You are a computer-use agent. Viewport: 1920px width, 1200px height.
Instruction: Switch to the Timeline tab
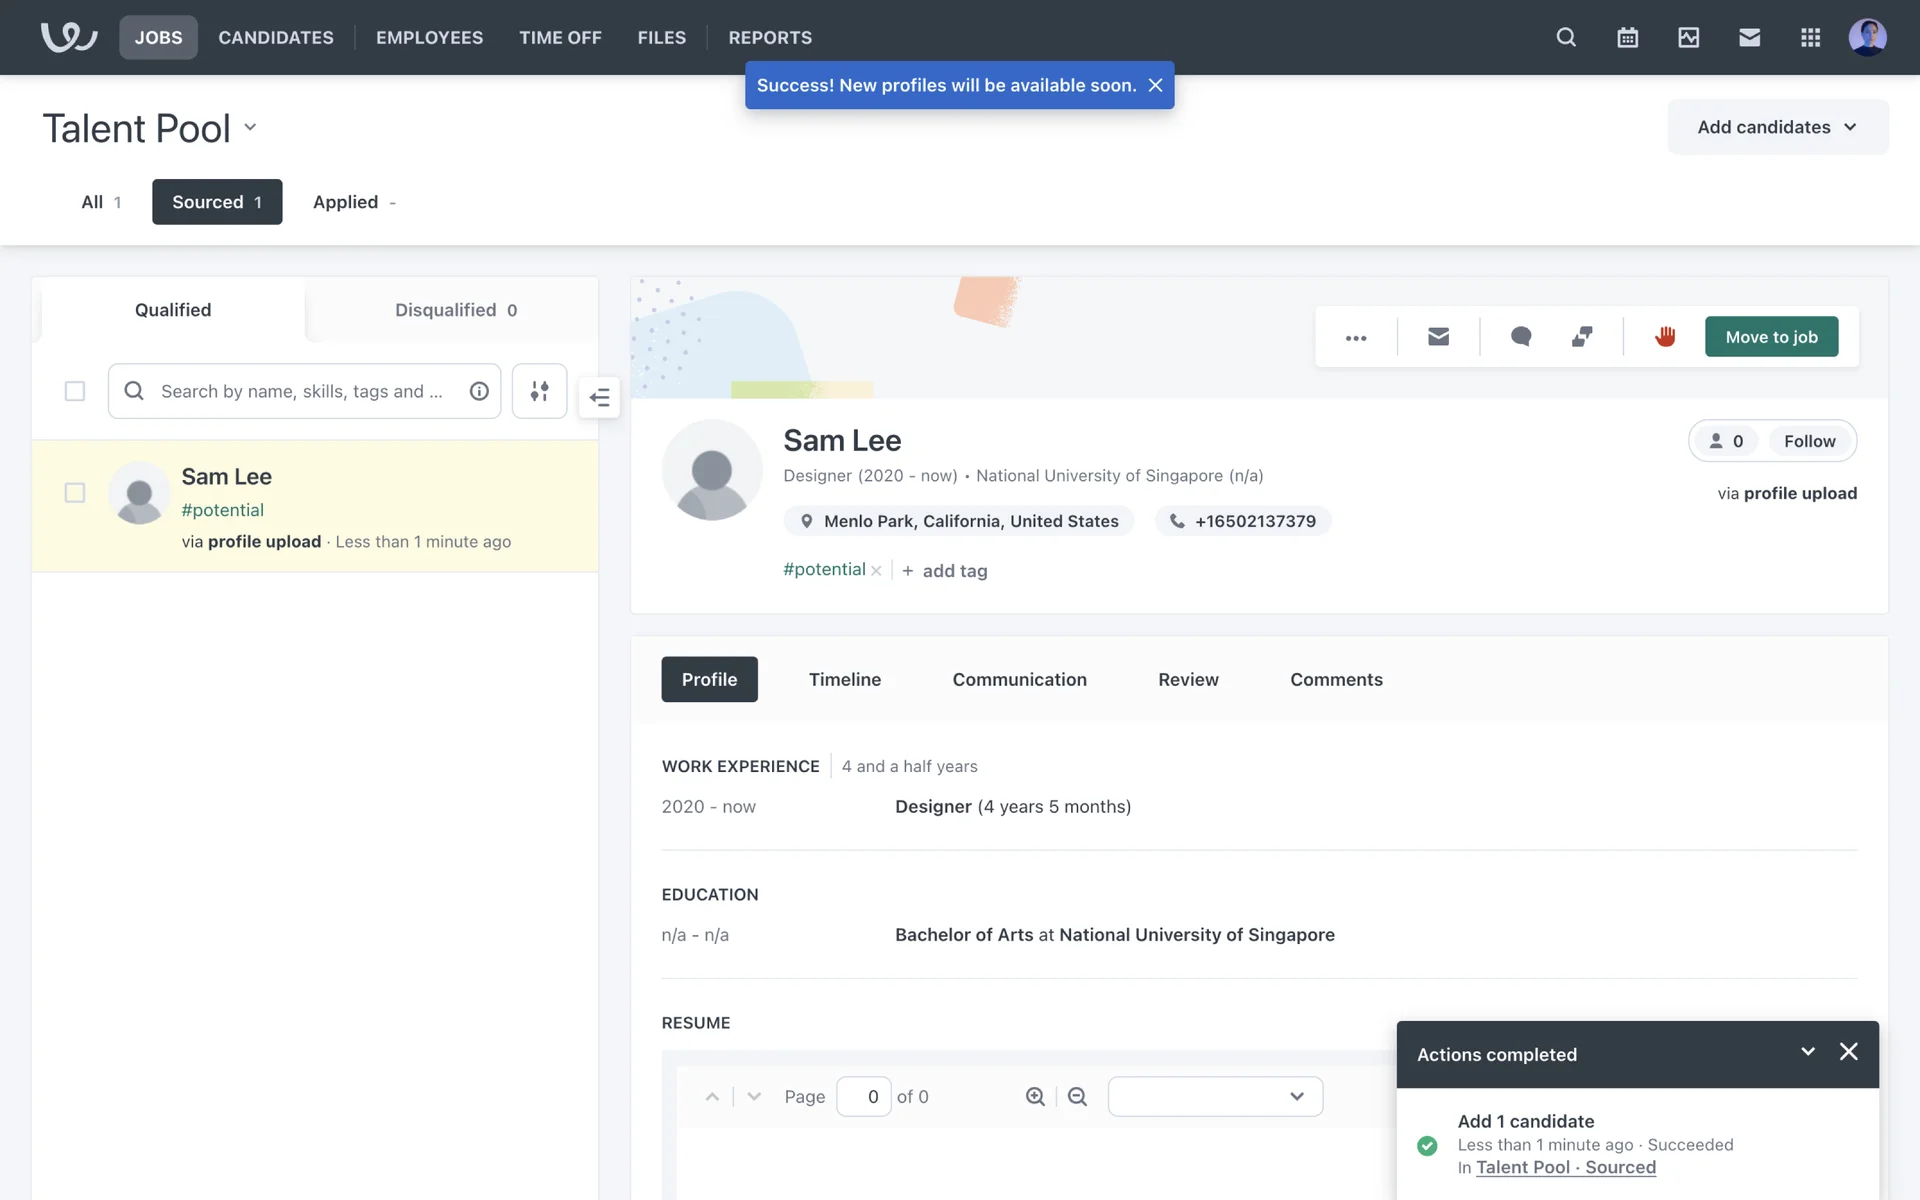click(844, 680)
